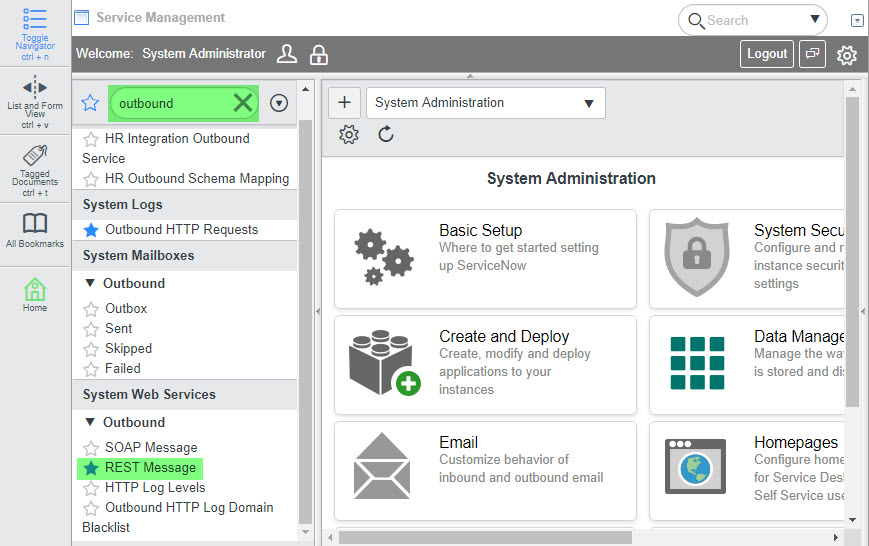Image resolution: width=869 pixels, height=546 pixels.
Task: Open All Bookmarks
Action: tap(35, 224)
